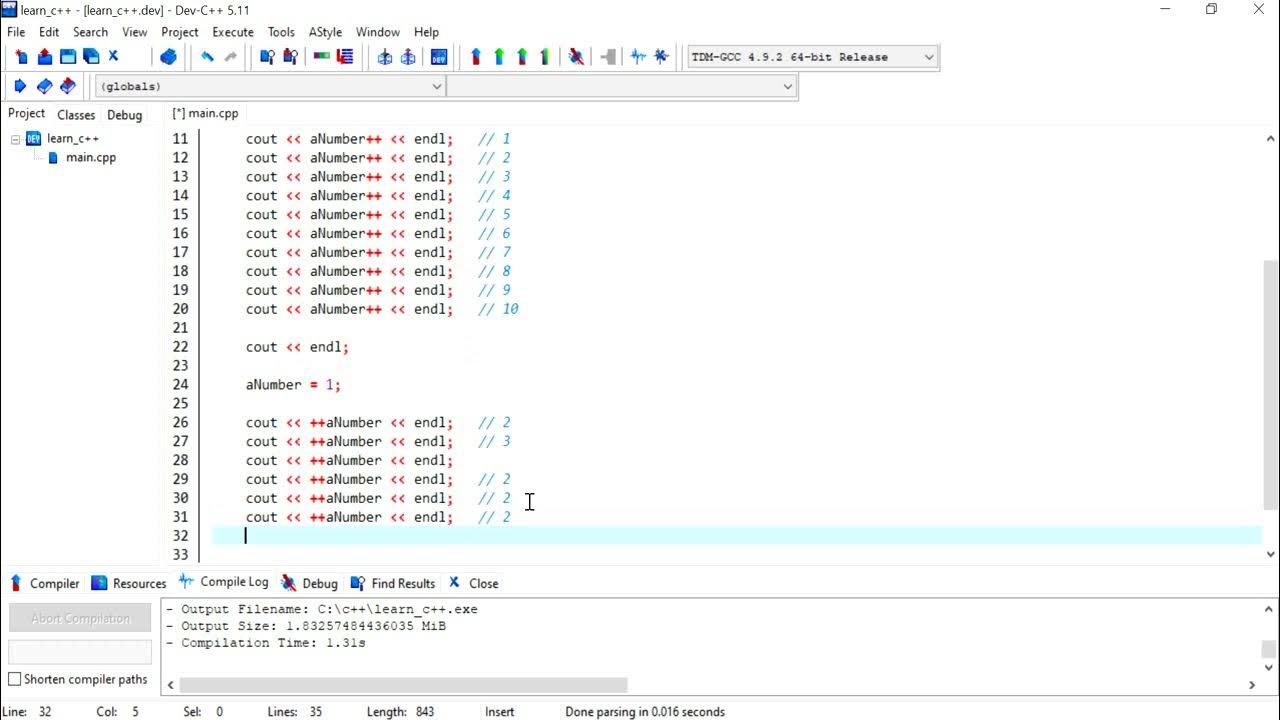Switch to the Compiler bottom tab

(44, 583)
